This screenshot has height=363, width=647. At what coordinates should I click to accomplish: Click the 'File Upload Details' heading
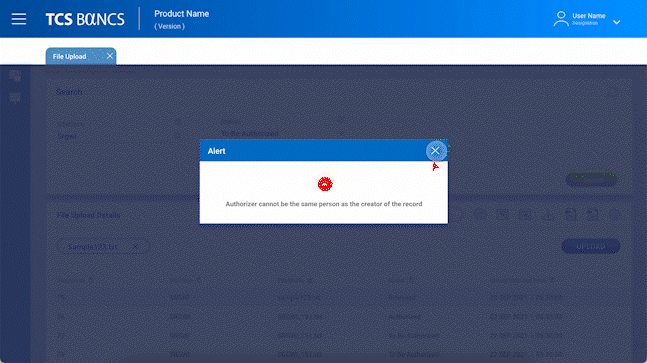tap(88, 215)
